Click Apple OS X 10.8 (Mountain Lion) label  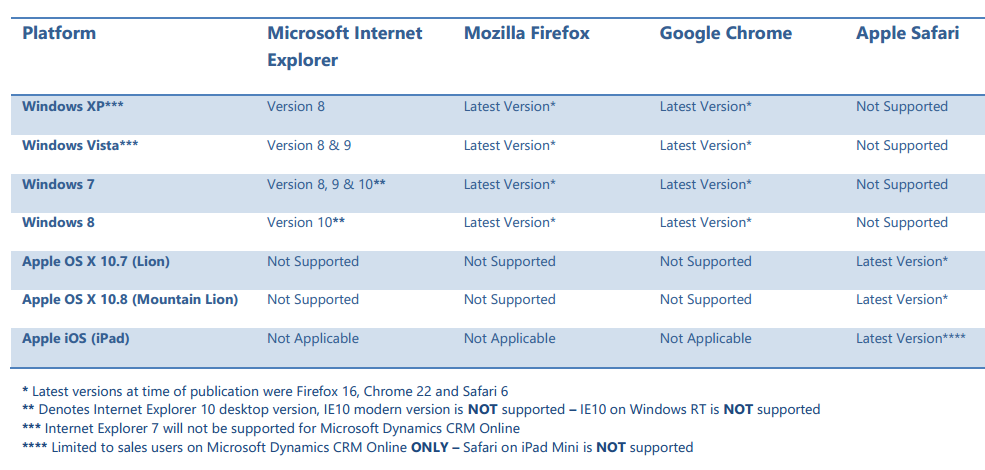[x=130, y=299]
